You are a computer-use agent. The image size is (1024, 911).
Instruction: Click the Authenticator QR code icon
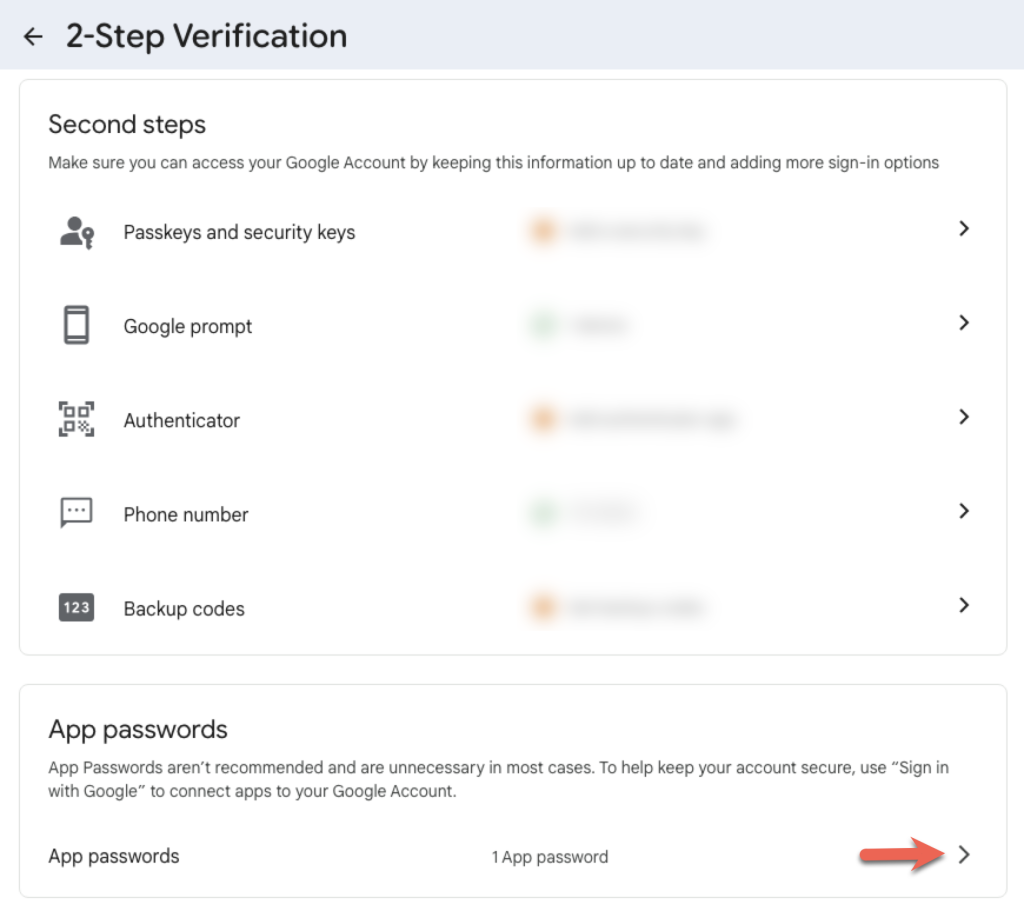[x=76, y=418]
